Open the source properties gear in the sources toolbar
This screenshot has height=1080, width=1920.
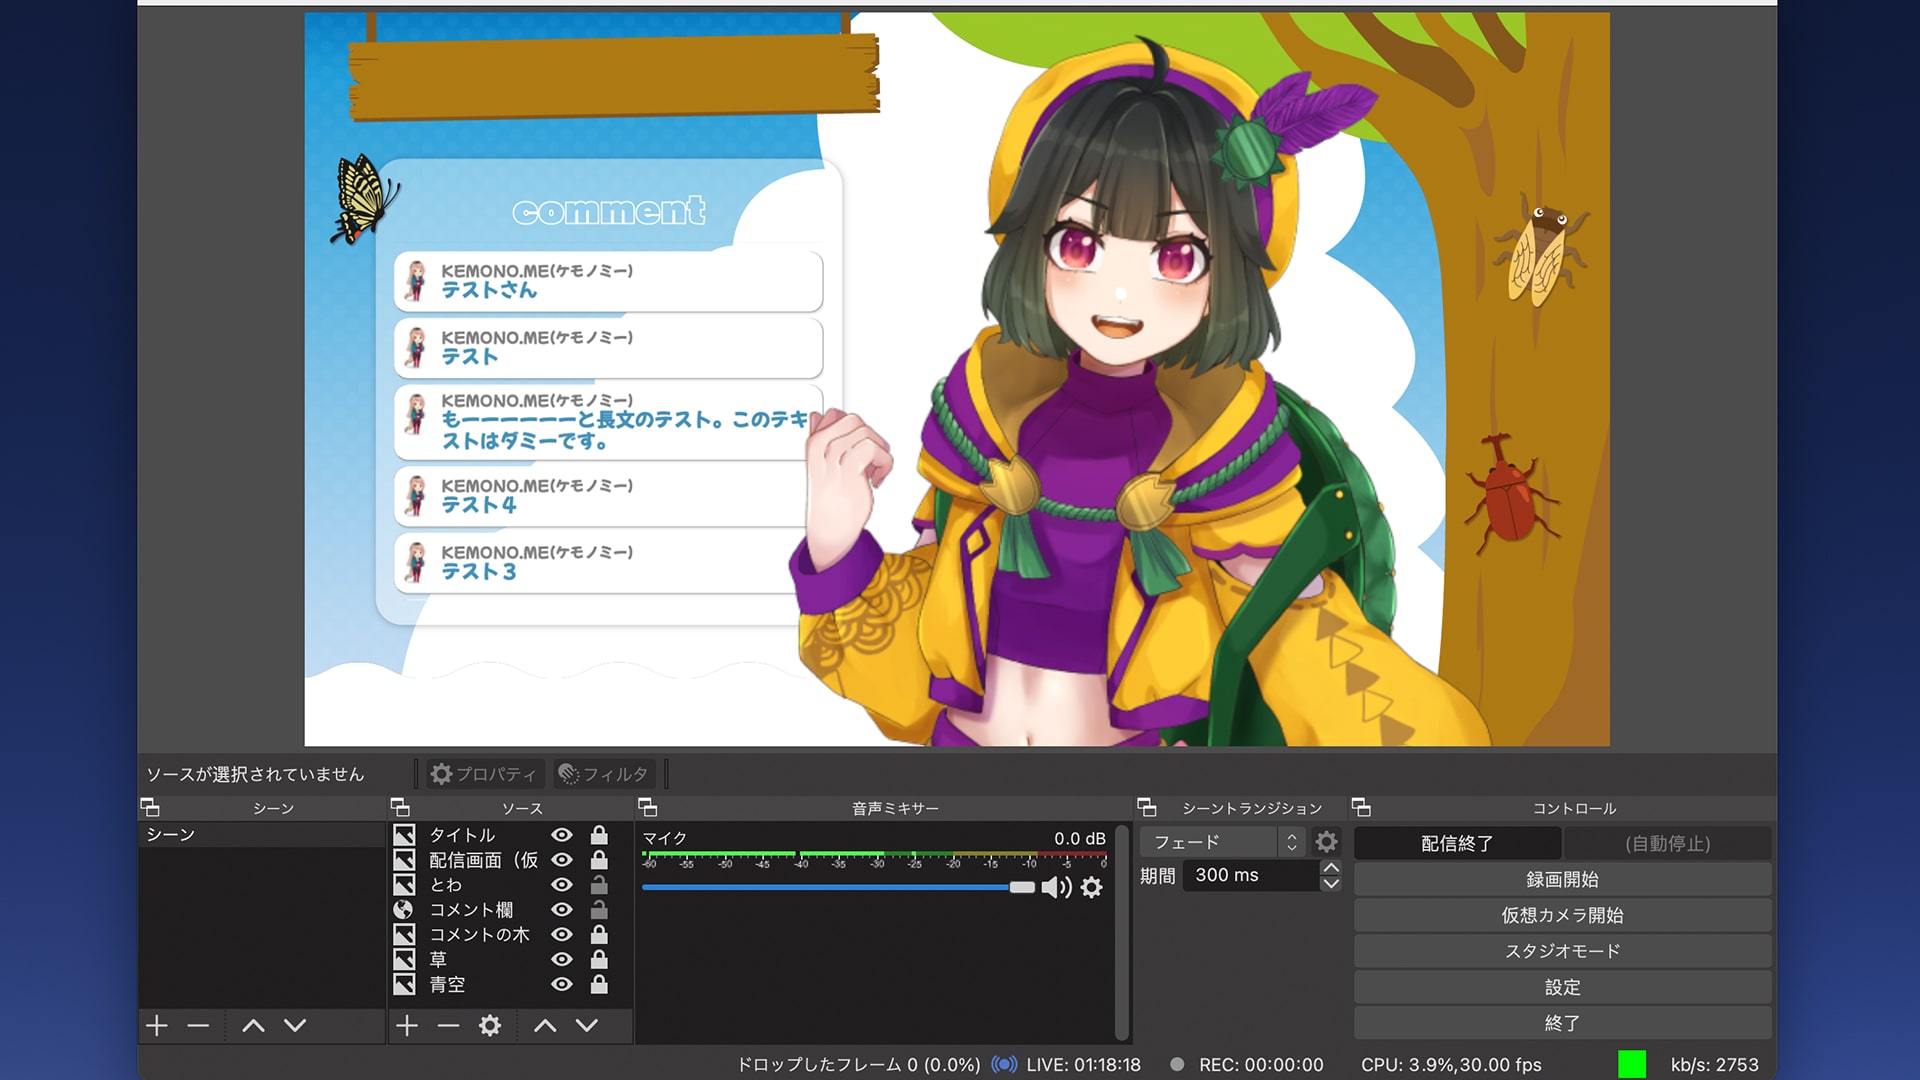(x=488, y=1026)
